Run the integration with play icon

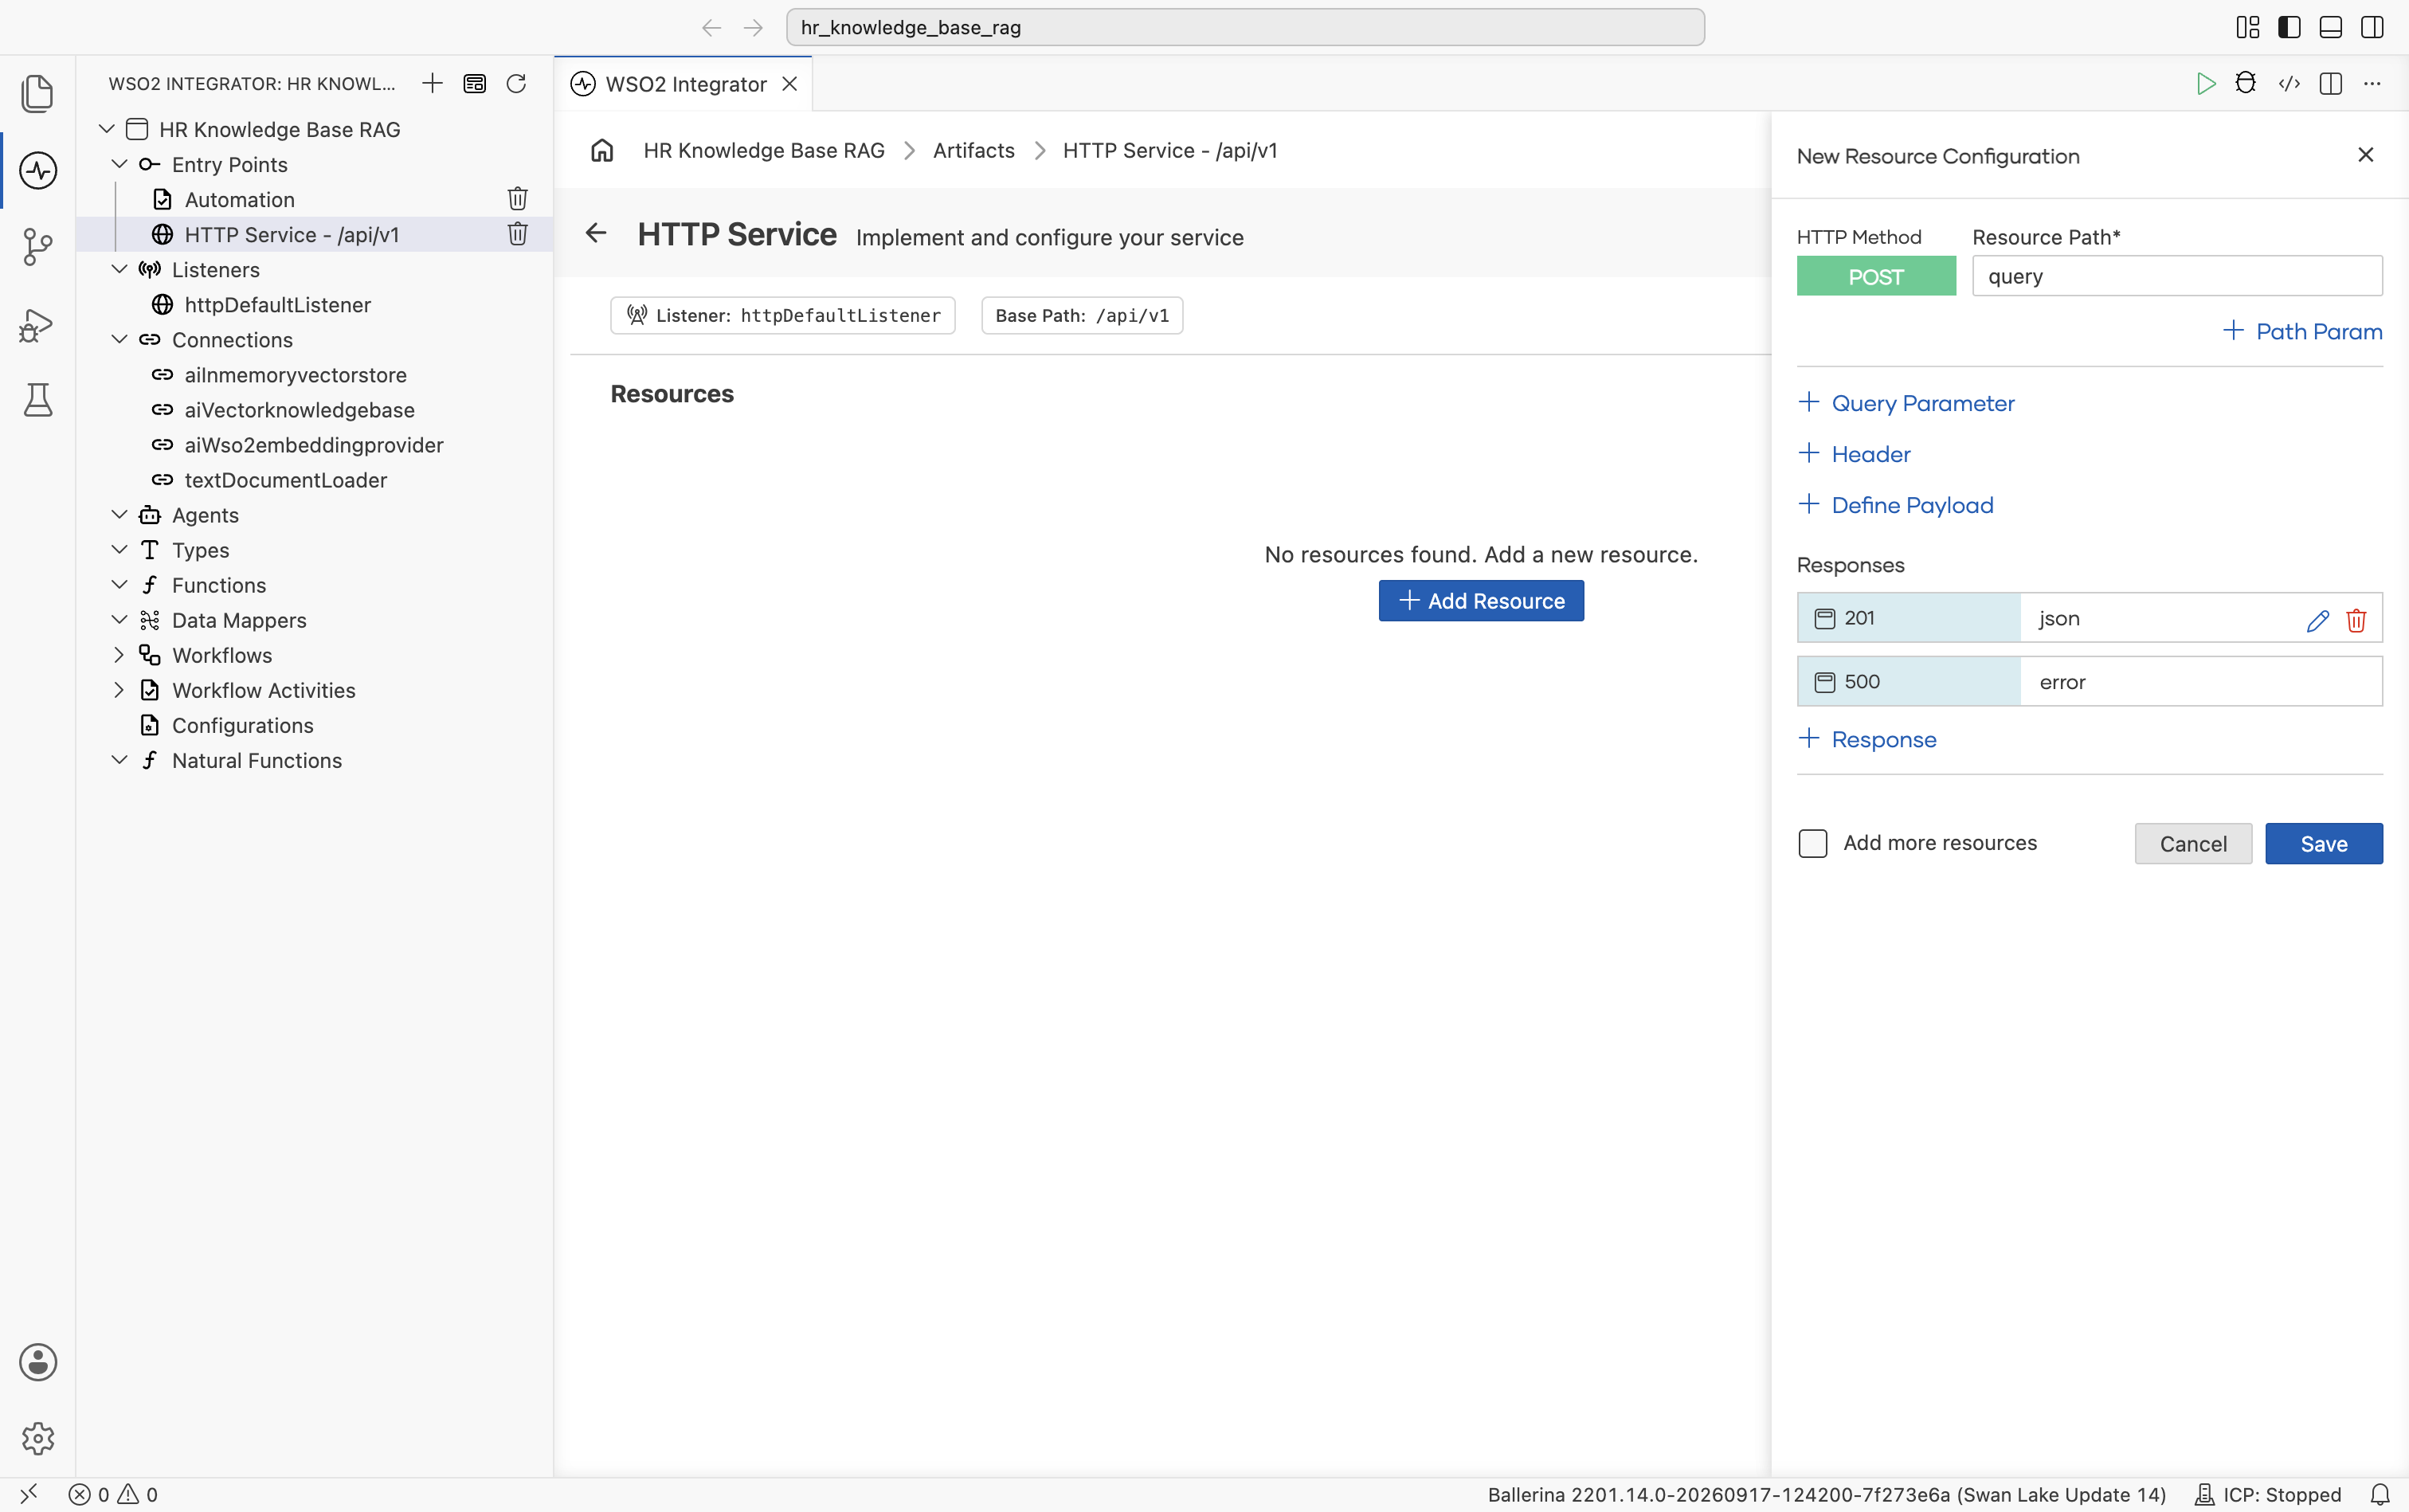point(2205,83)
